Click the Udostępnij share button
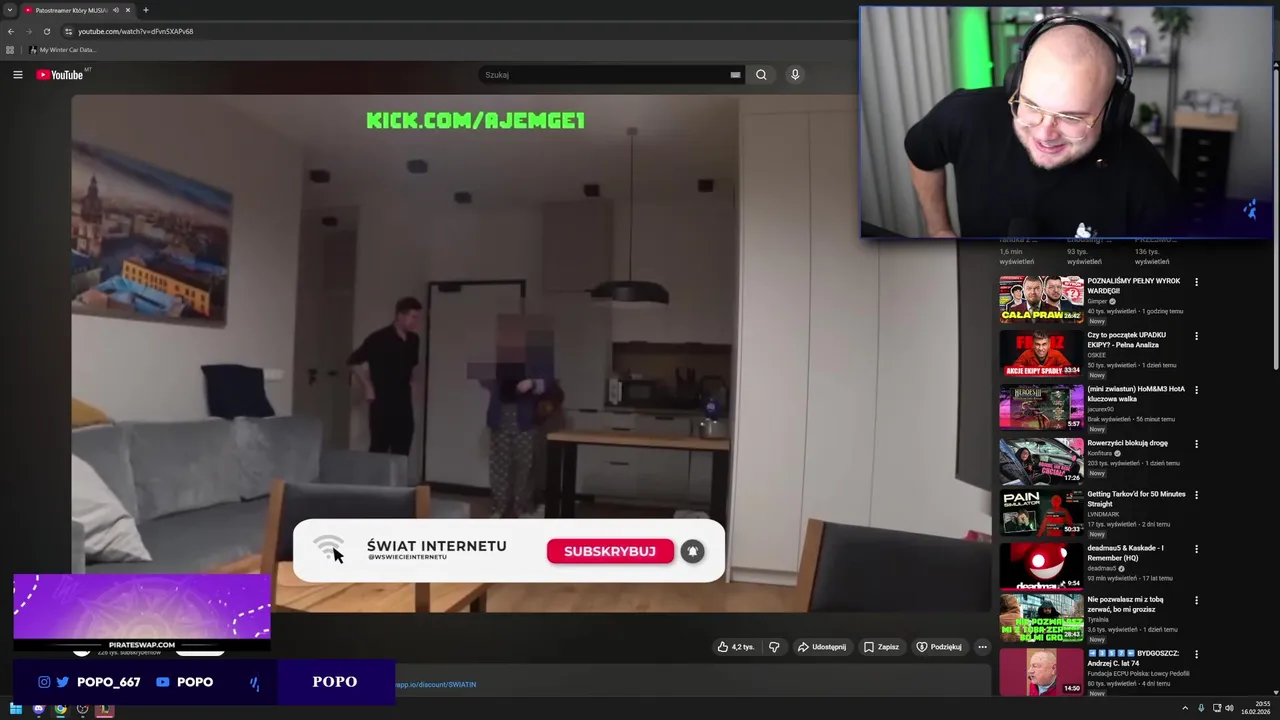Screen dimensions: 1280x720 click(821, 647)
